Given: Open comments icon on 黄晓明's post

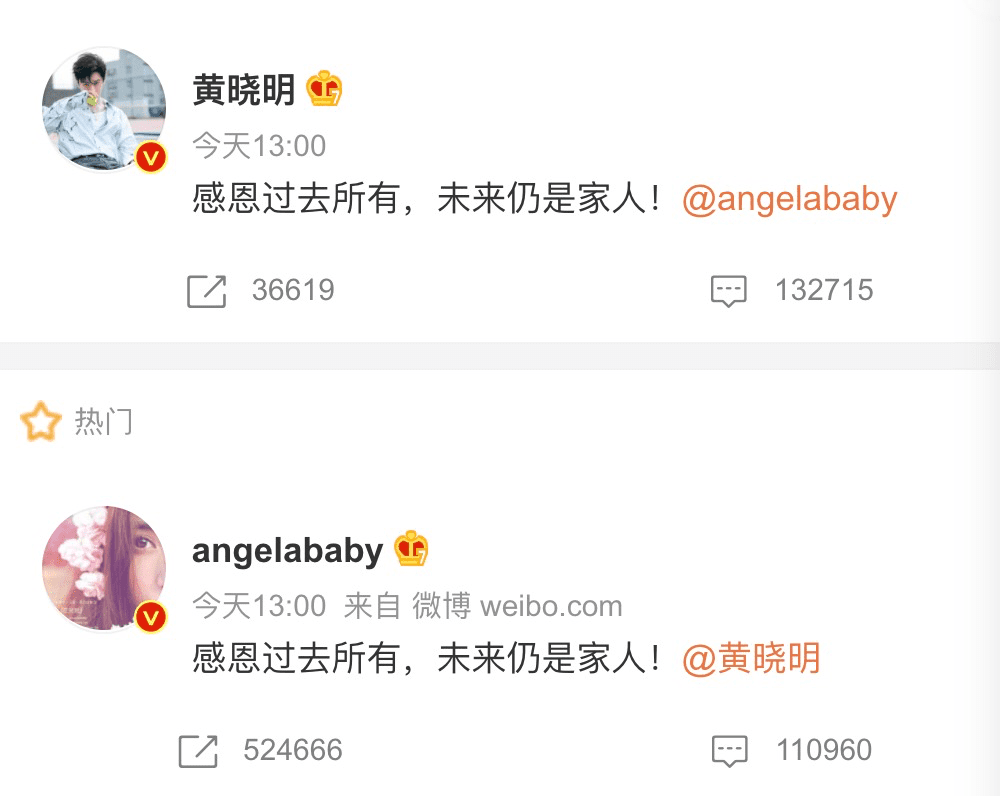Looking at the screenshot, I should tap(729, 291).
